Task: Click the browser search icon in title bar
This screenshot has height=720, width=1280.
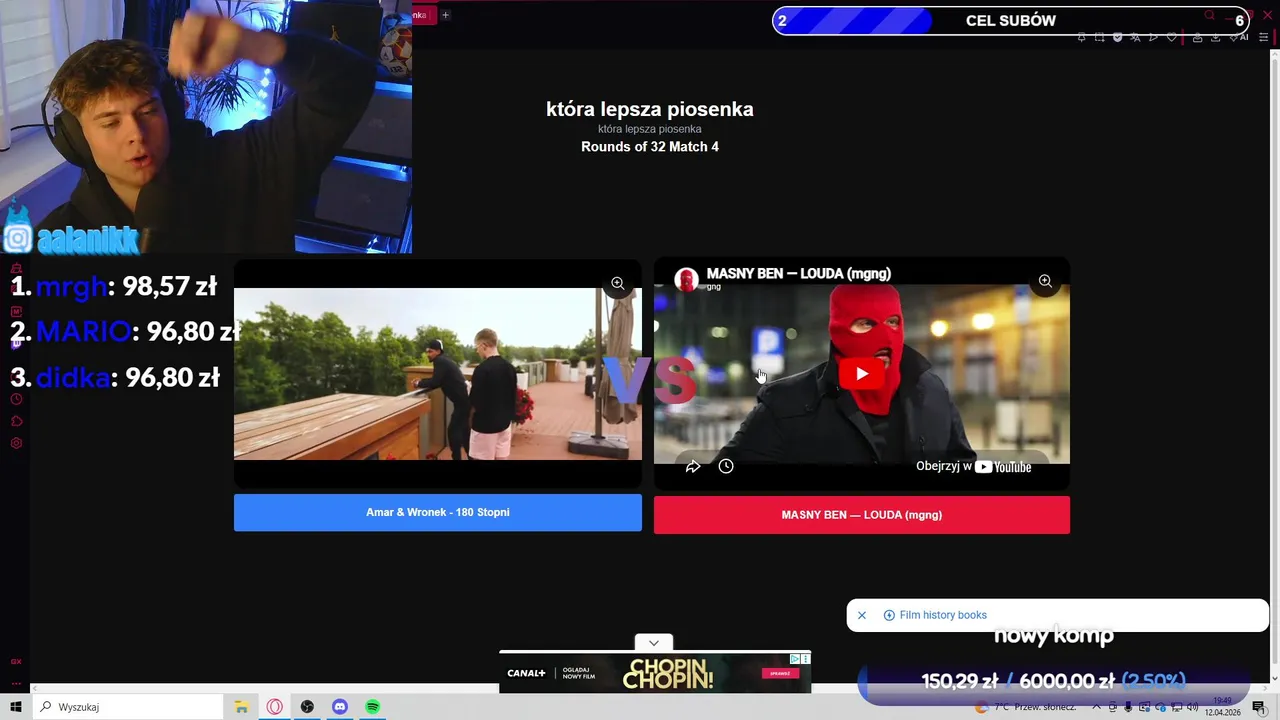Action: pyautogui.click(x=1210, y=15)
